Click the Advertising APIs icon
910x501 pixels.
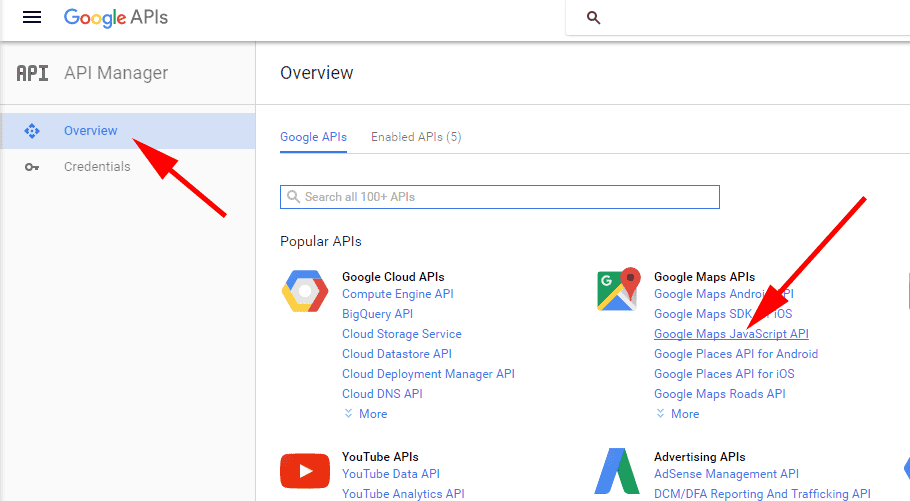[618, 471]
